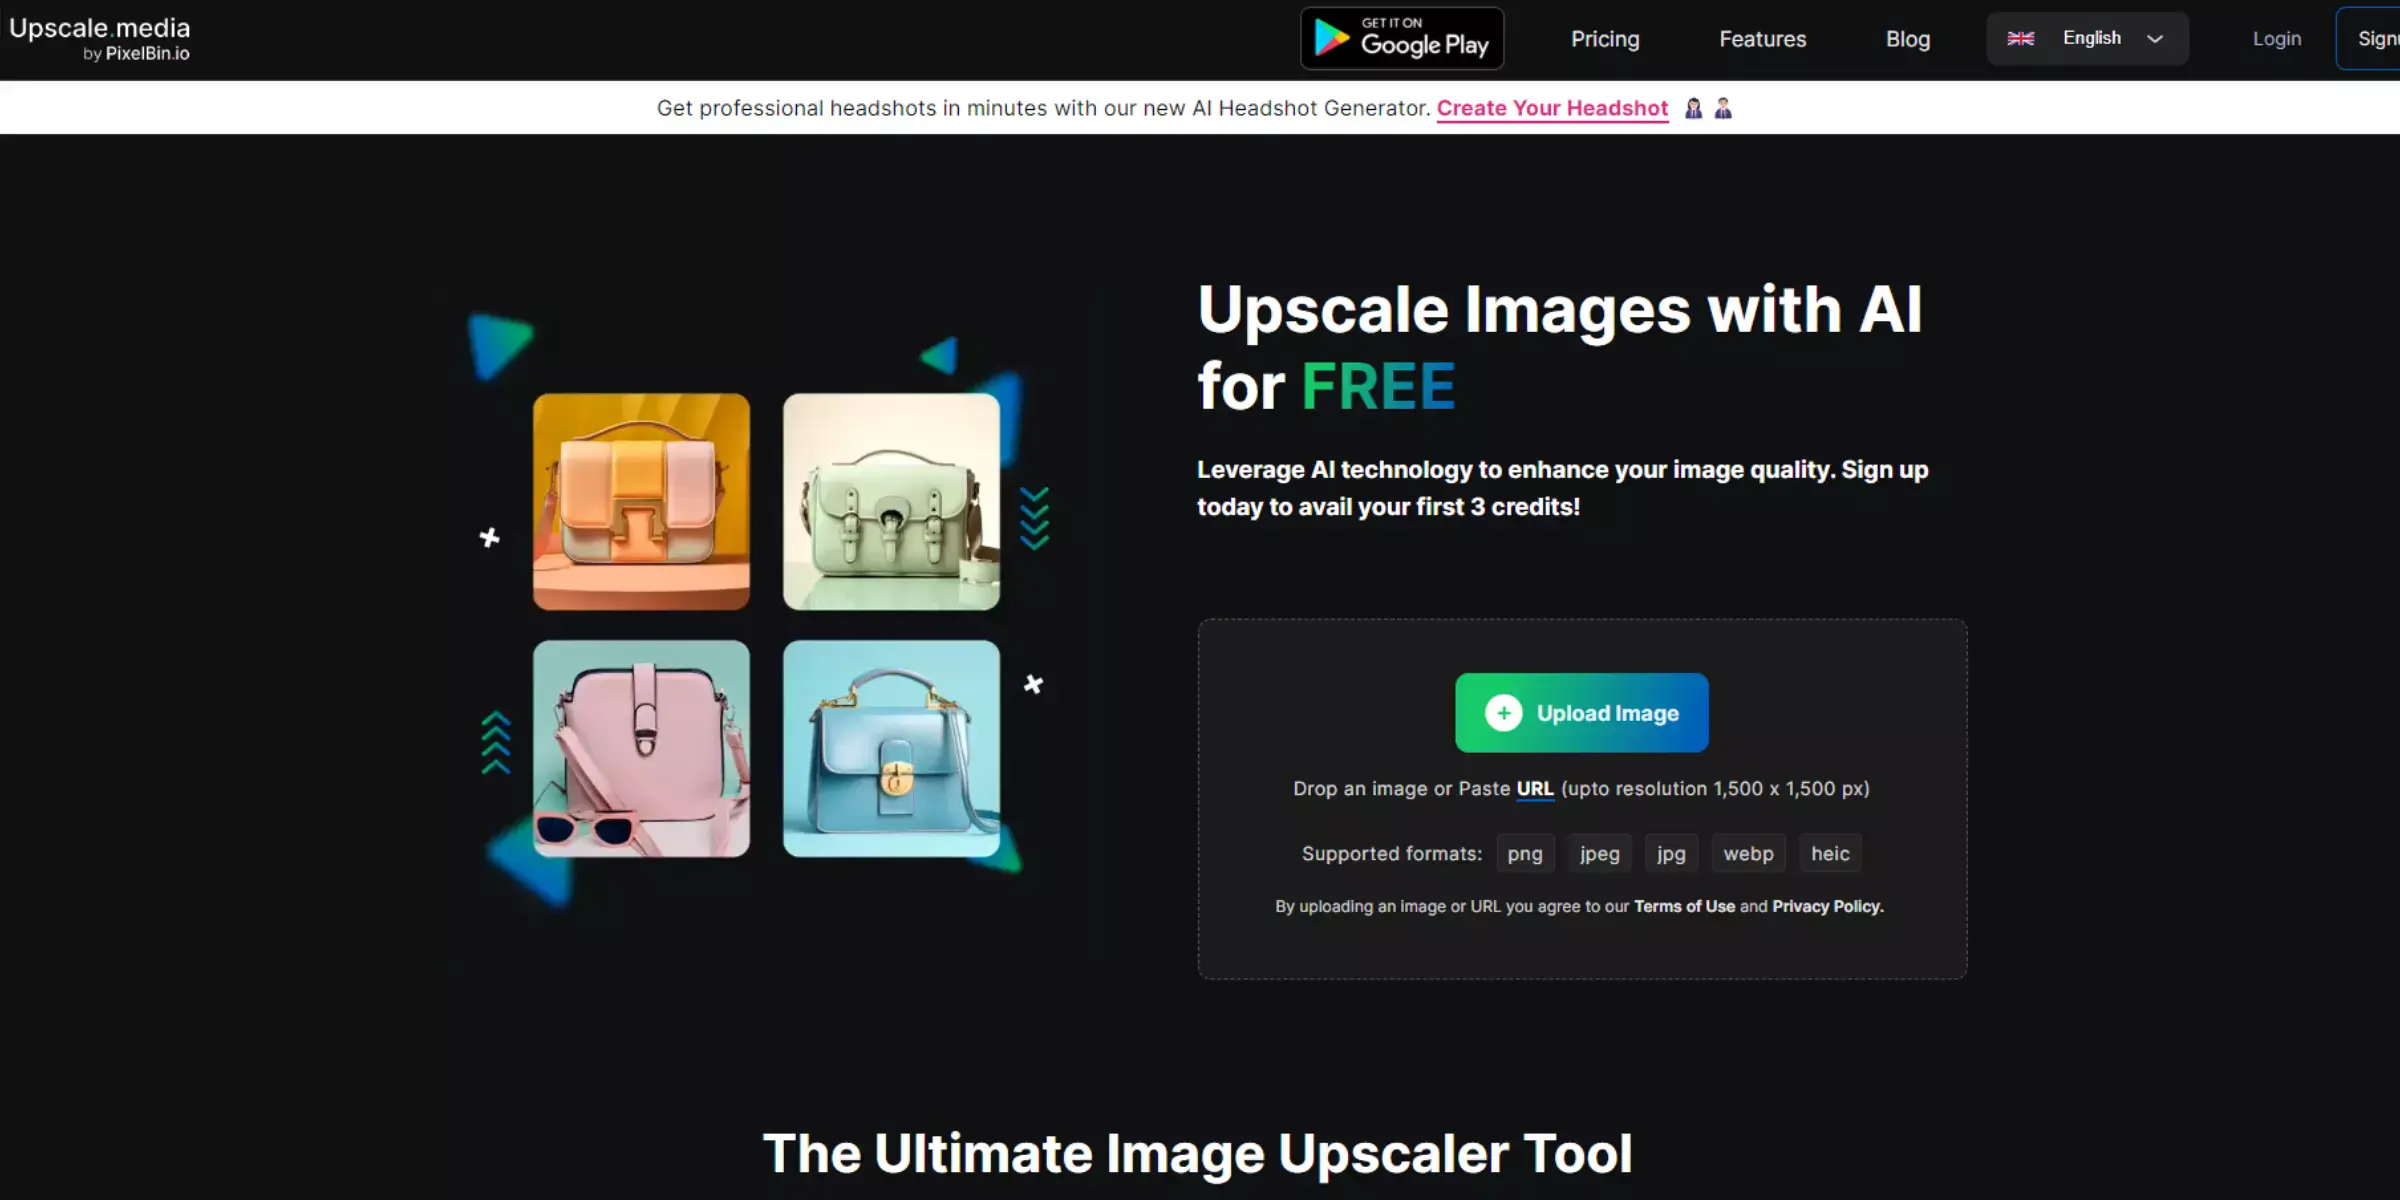Click the jpg format tag
This screenshot has width=2400, height=1200.
(1671, 854)
